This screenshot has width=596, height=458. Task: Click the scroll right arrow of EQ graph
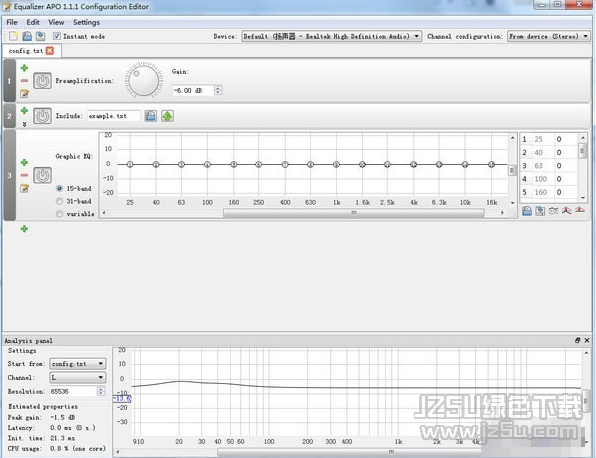(x=502, y=213)
